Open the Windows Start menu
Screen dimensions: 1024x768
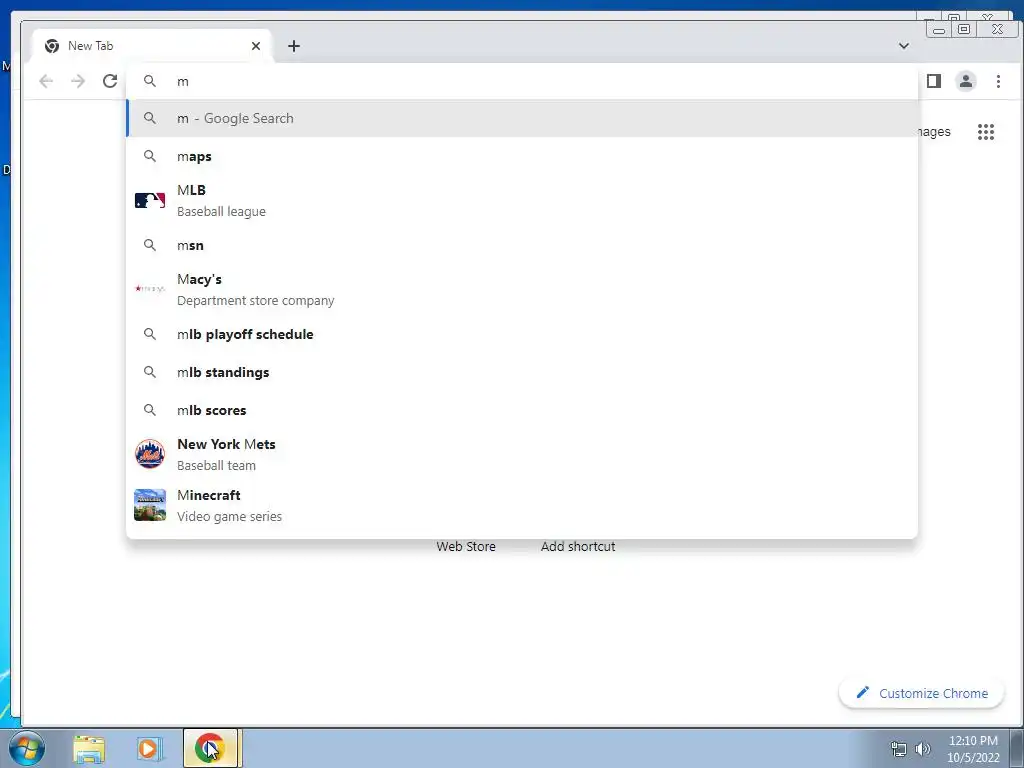(27, 748)
